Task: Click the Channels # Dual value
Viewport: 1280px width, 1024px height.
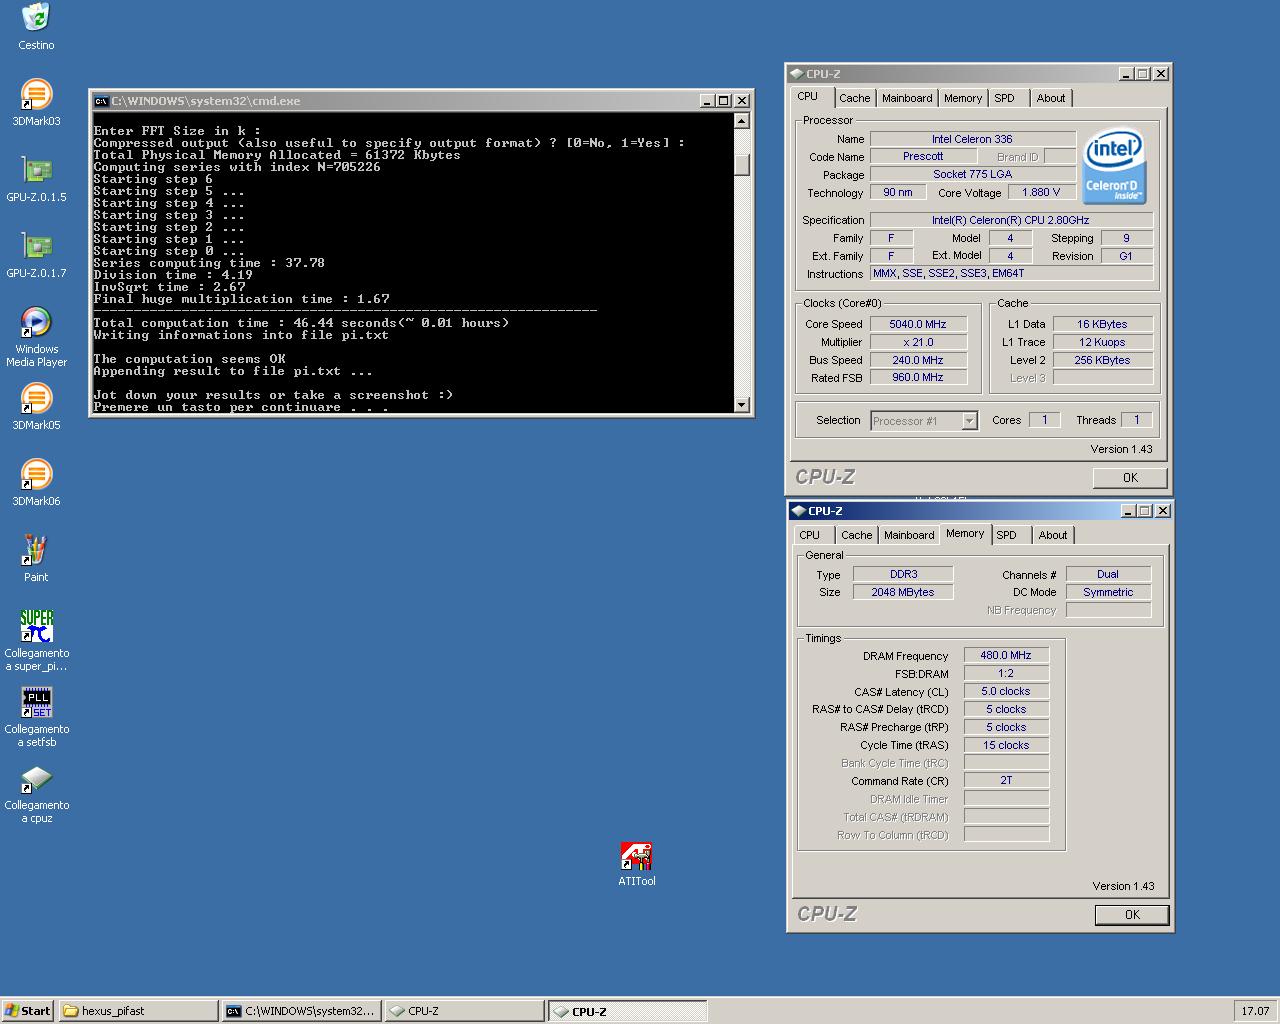Action: pyautogui.click(x=1108, y=574)
